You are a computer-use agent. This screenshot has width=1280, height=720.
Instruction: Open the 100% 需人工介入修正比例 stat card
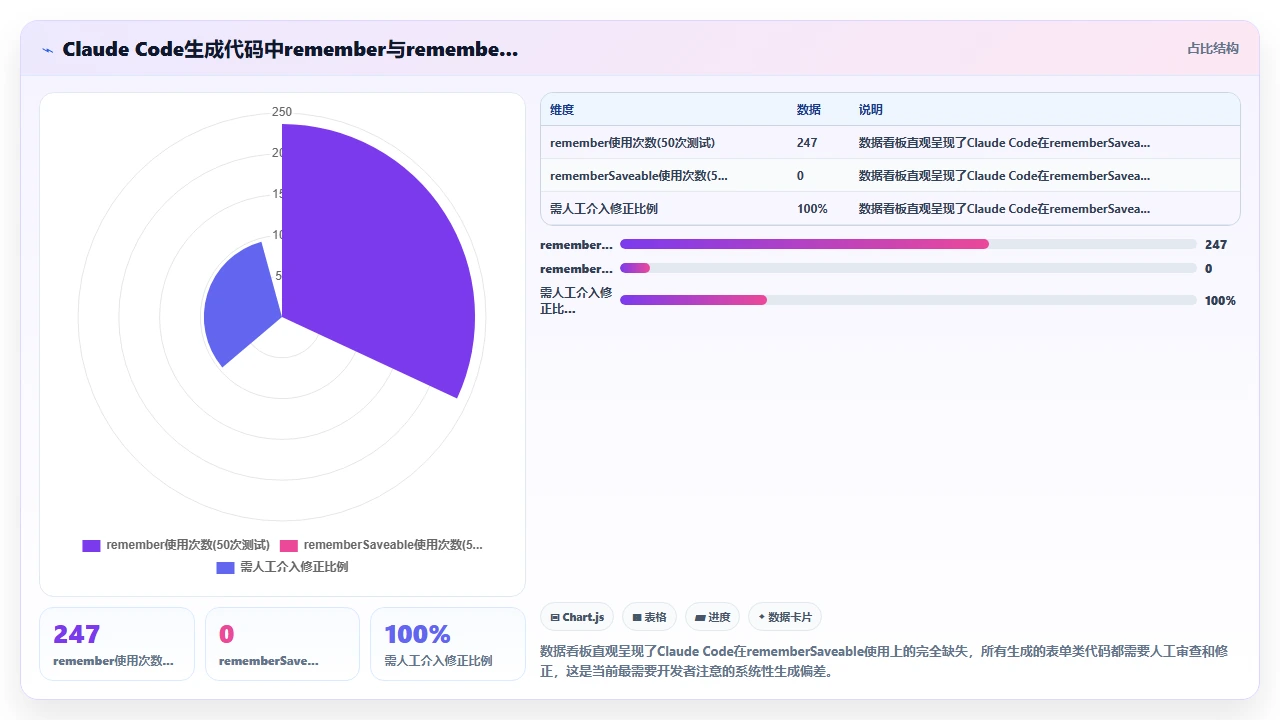(448, 644)
